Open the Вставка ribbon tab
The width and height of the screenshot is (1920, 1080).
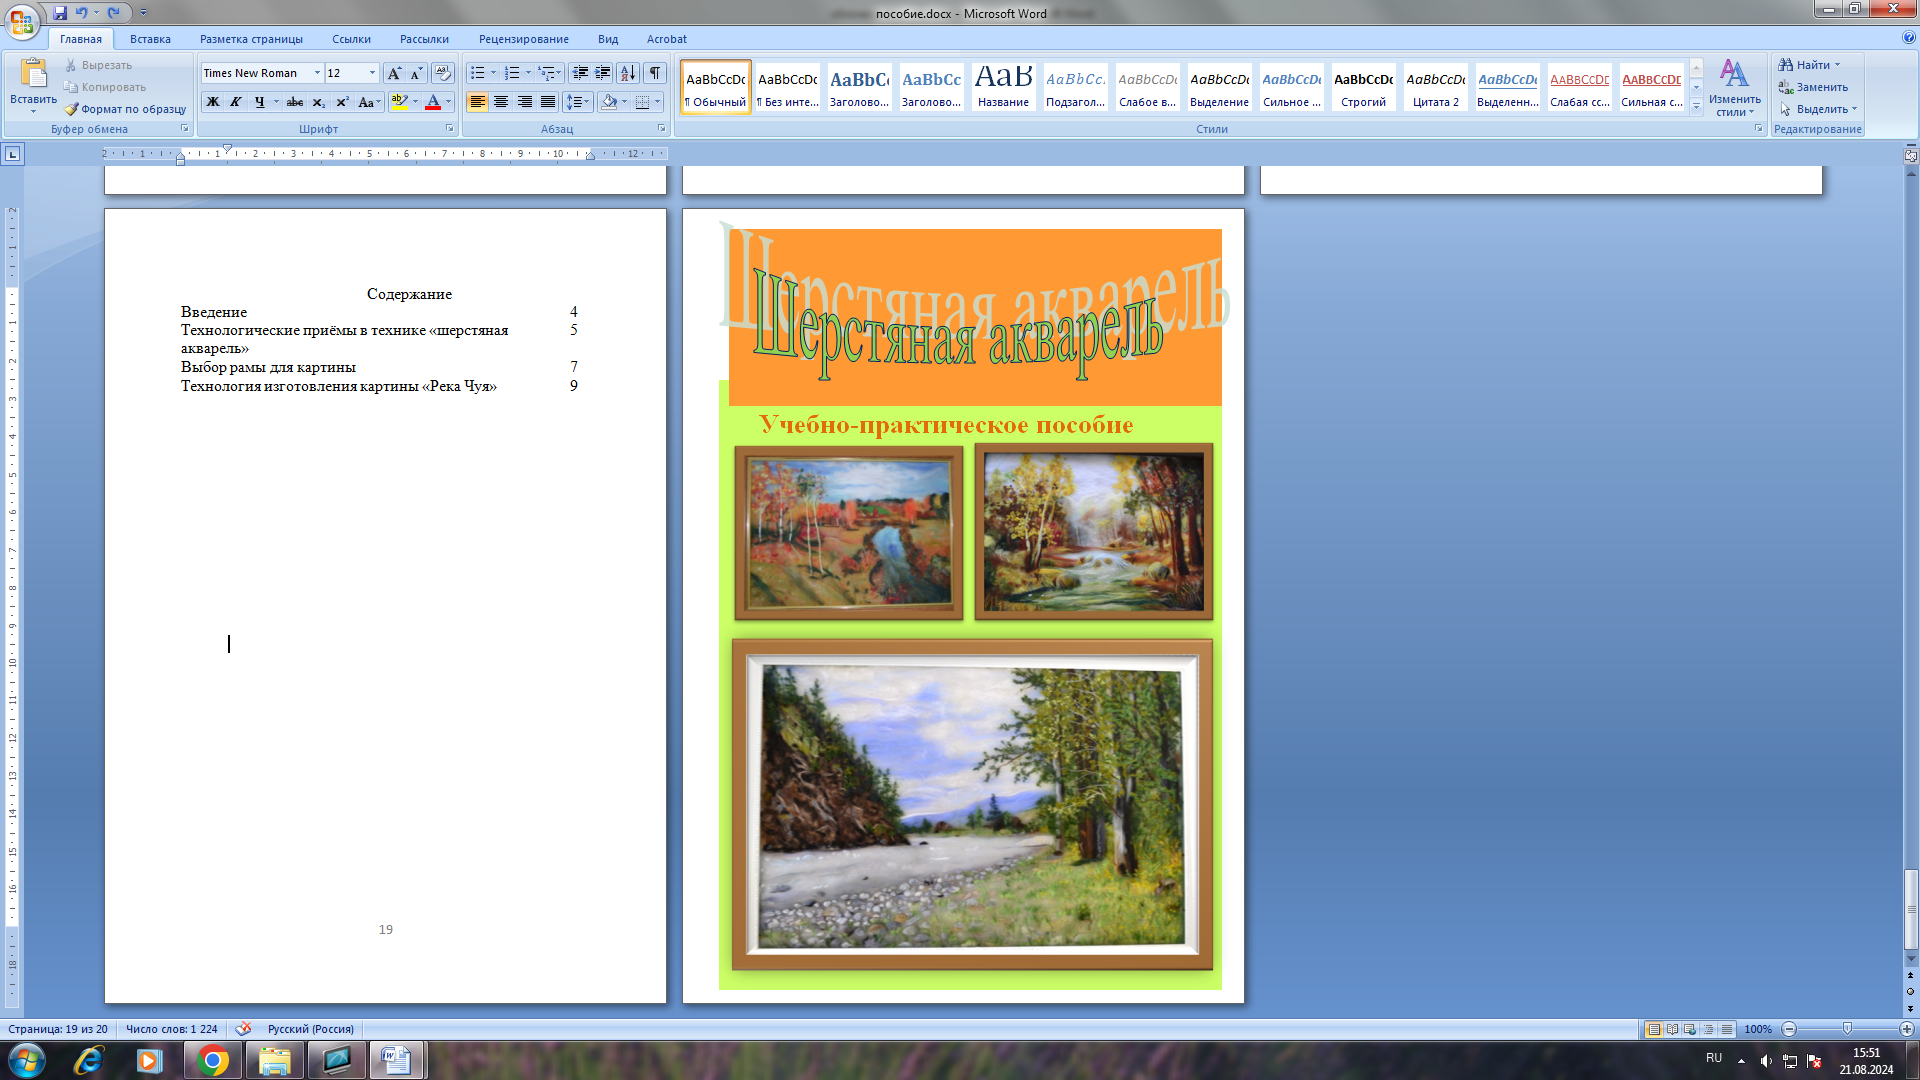point(150,39)
